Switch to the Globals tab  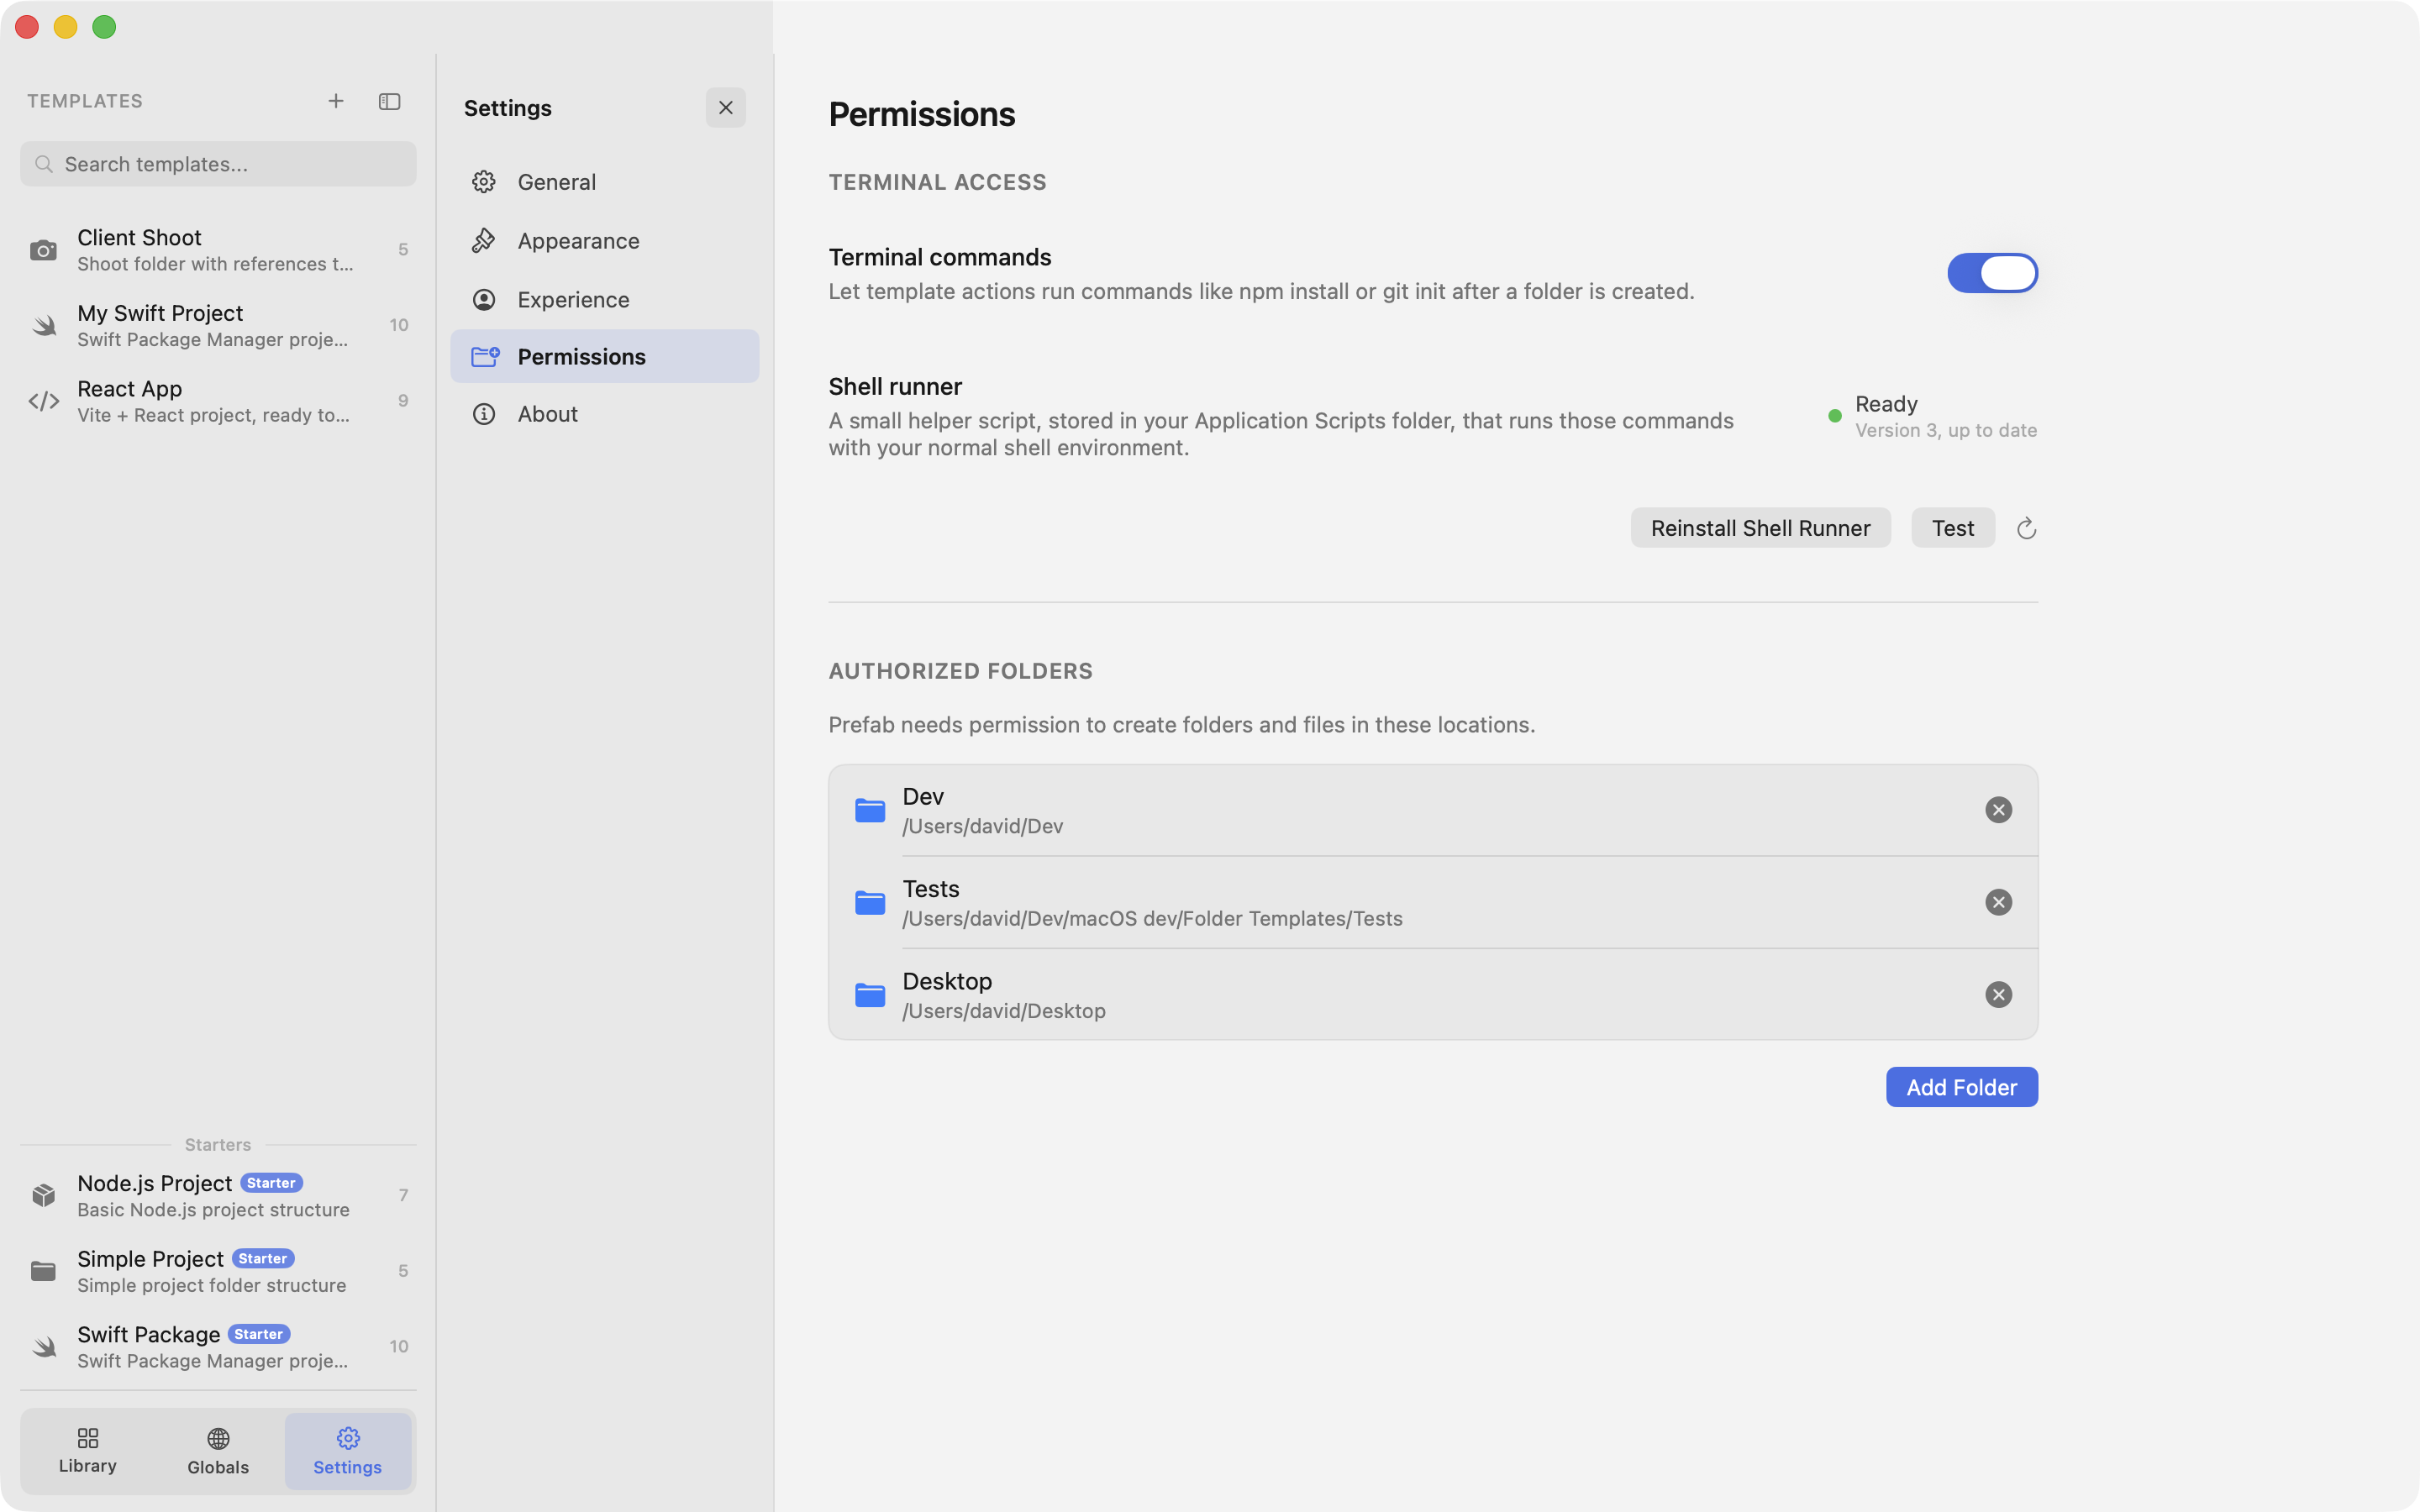coord(218,1450)
